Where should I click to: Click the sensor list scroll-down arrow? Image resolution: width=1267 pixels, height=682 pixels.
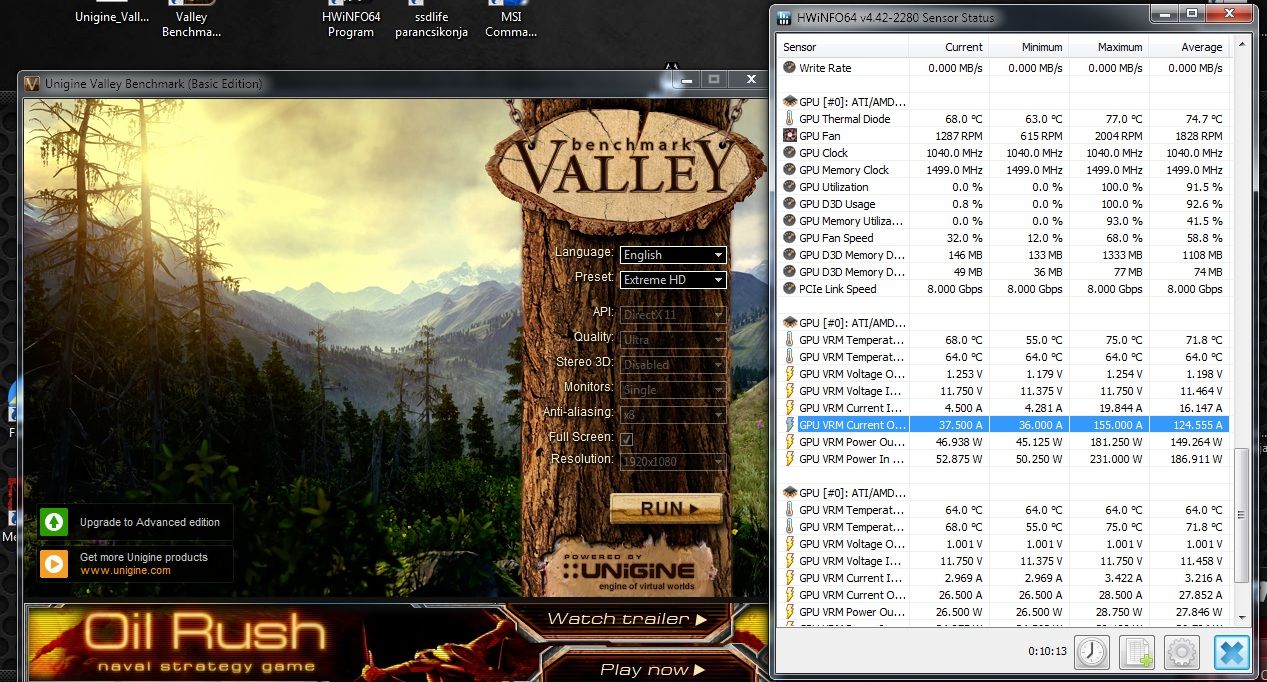[x=1241, y=619]
